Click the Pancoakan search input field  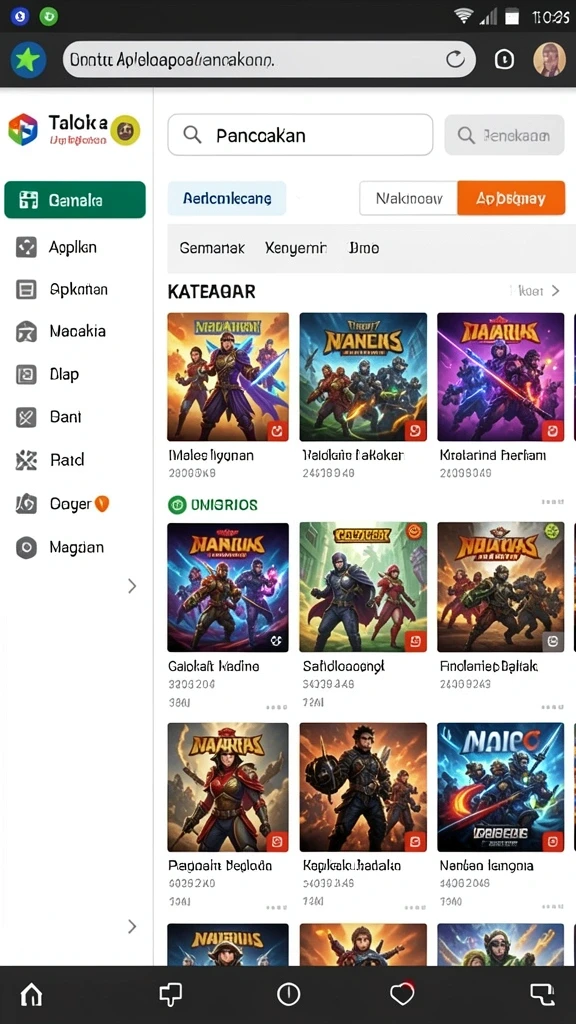tap(300, 135)
